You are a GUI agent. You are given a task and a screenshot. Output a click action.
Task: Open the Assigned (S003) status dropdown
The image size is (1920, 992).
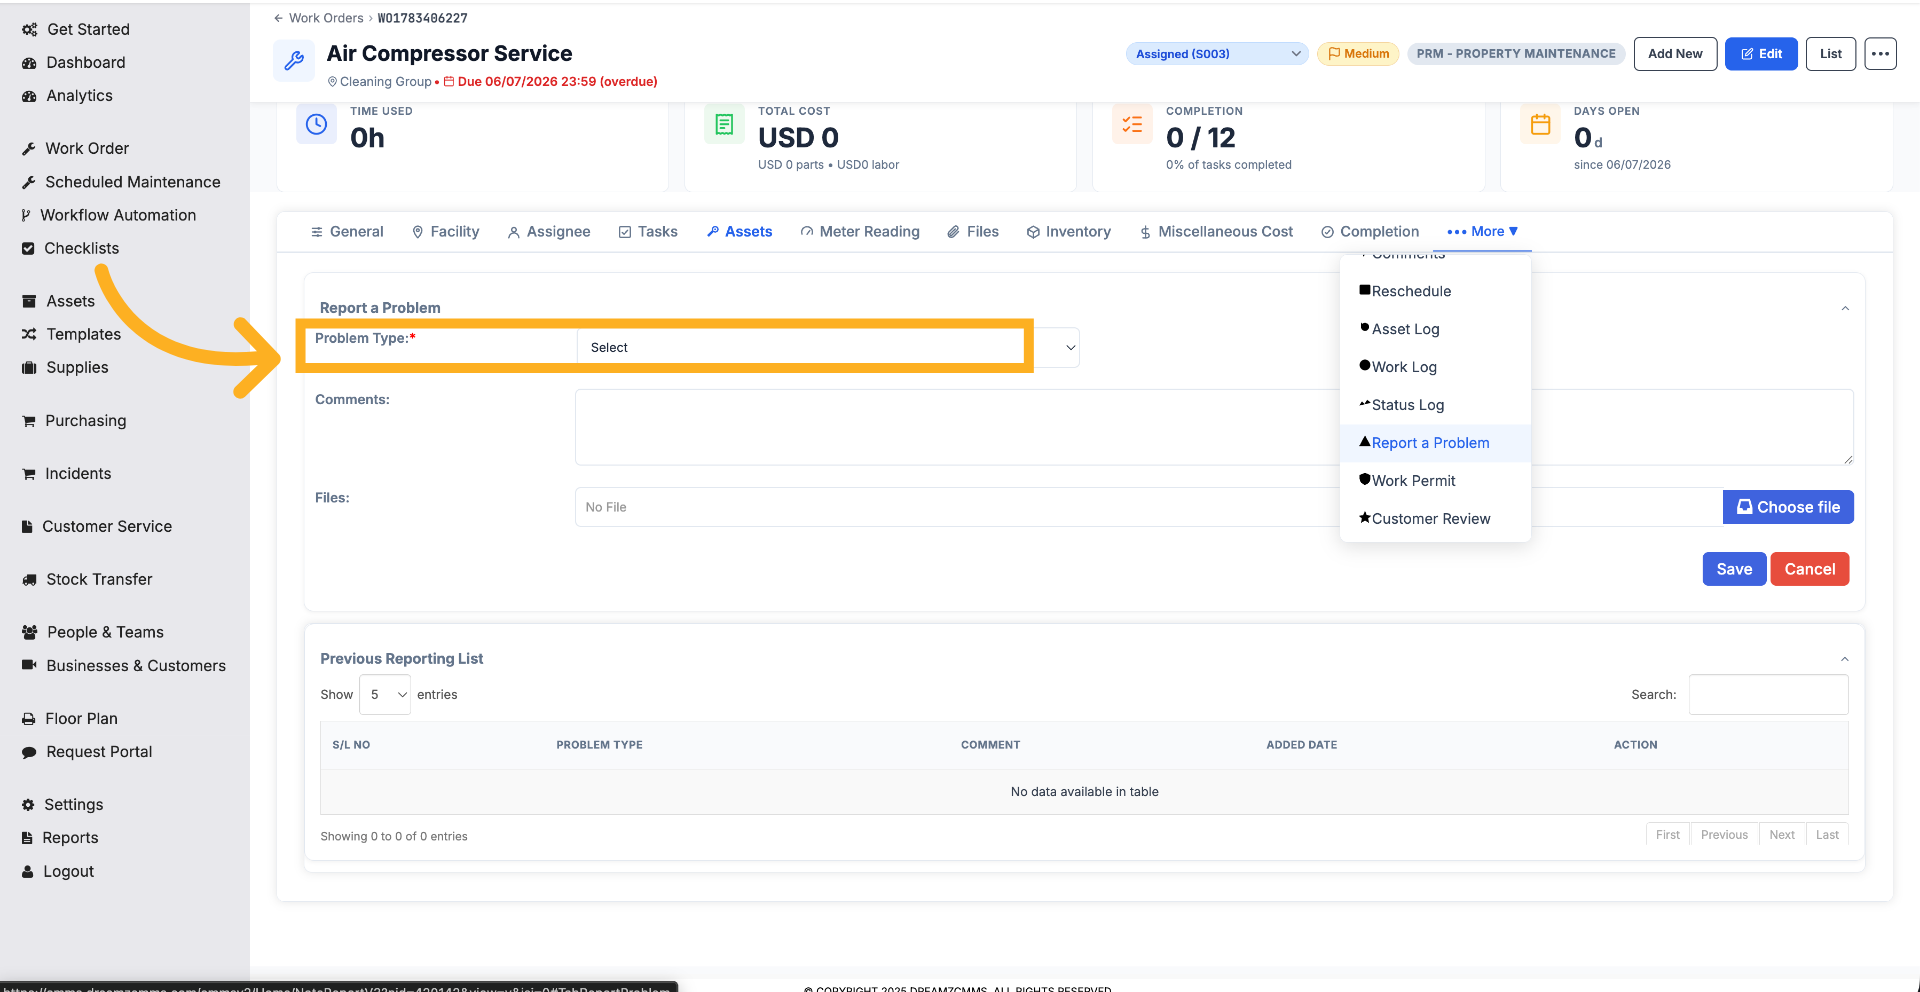[x=1217, y=54]
